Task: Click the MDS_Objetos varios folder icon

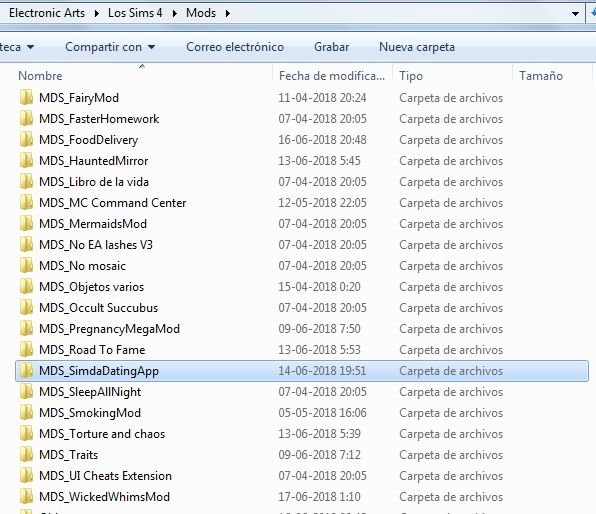Action: coord(26,287)
